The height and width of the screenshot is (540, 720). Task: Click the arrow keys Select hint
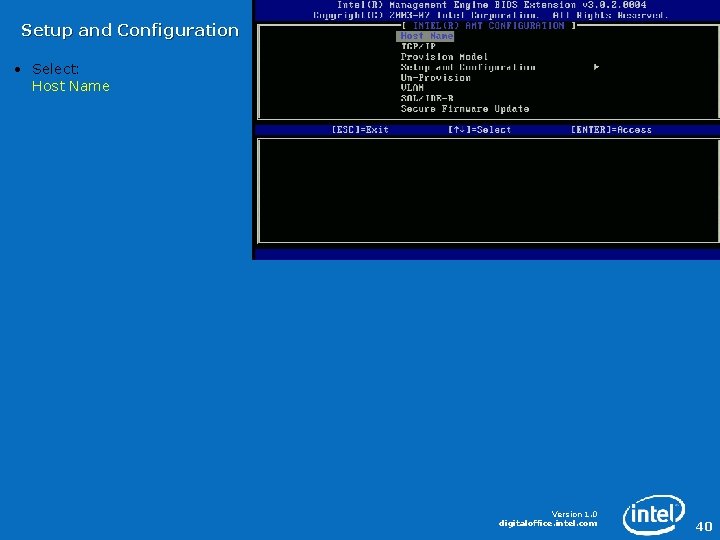tap(479, 130)
